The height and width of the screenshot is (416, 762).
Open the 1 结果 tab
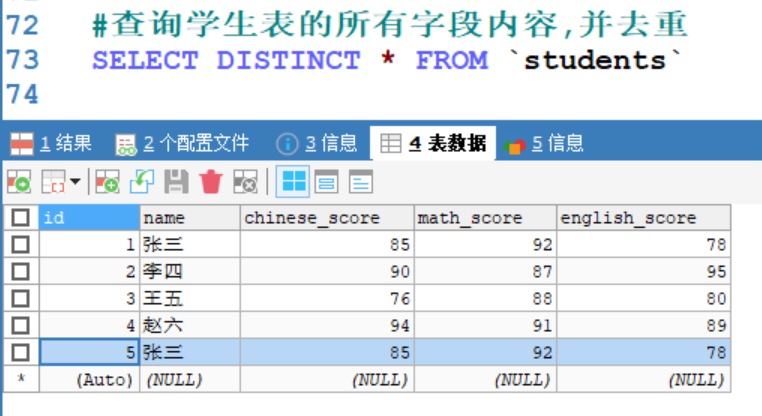click(x=52, y=143)
